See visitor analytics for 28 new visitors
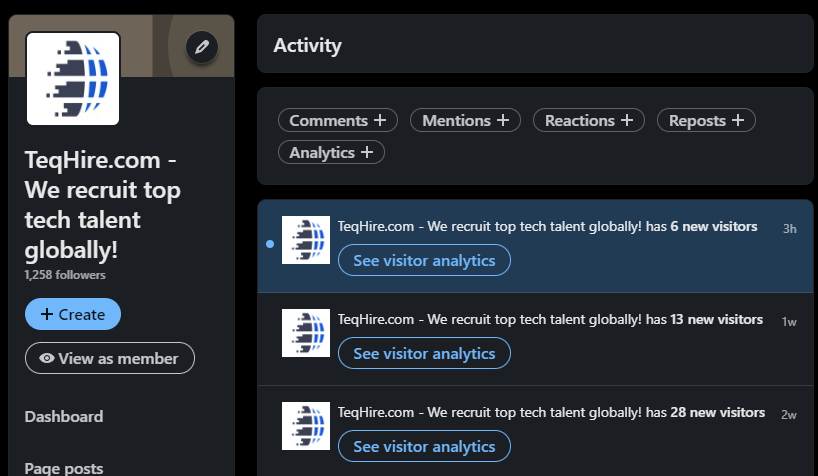This screenshot has width=818, height=476. coord(424,446)
